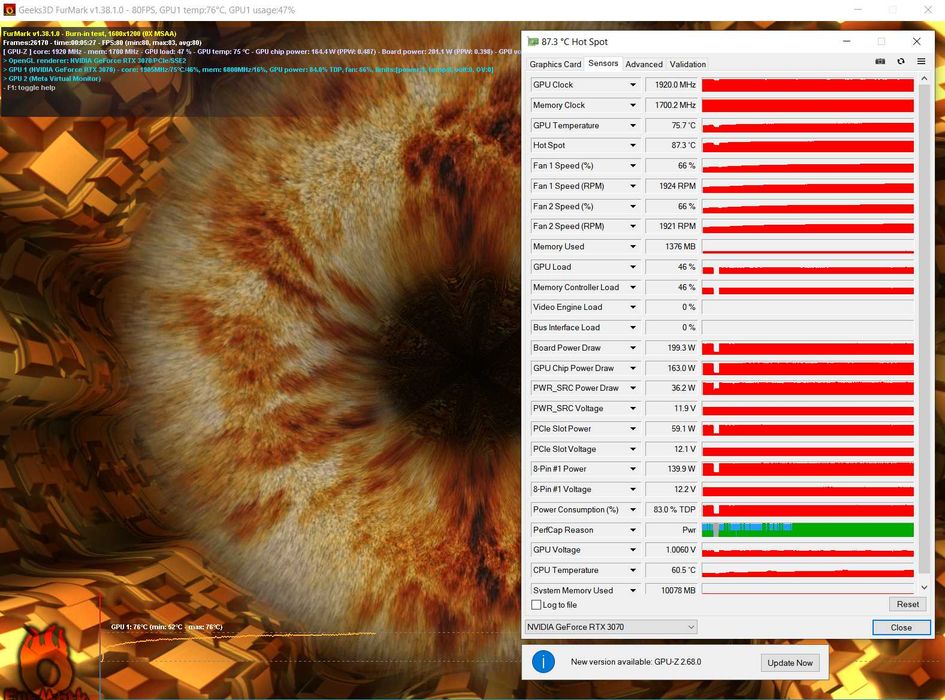Click the sensor list vertical scrollbar thumb

coord(924,329)
